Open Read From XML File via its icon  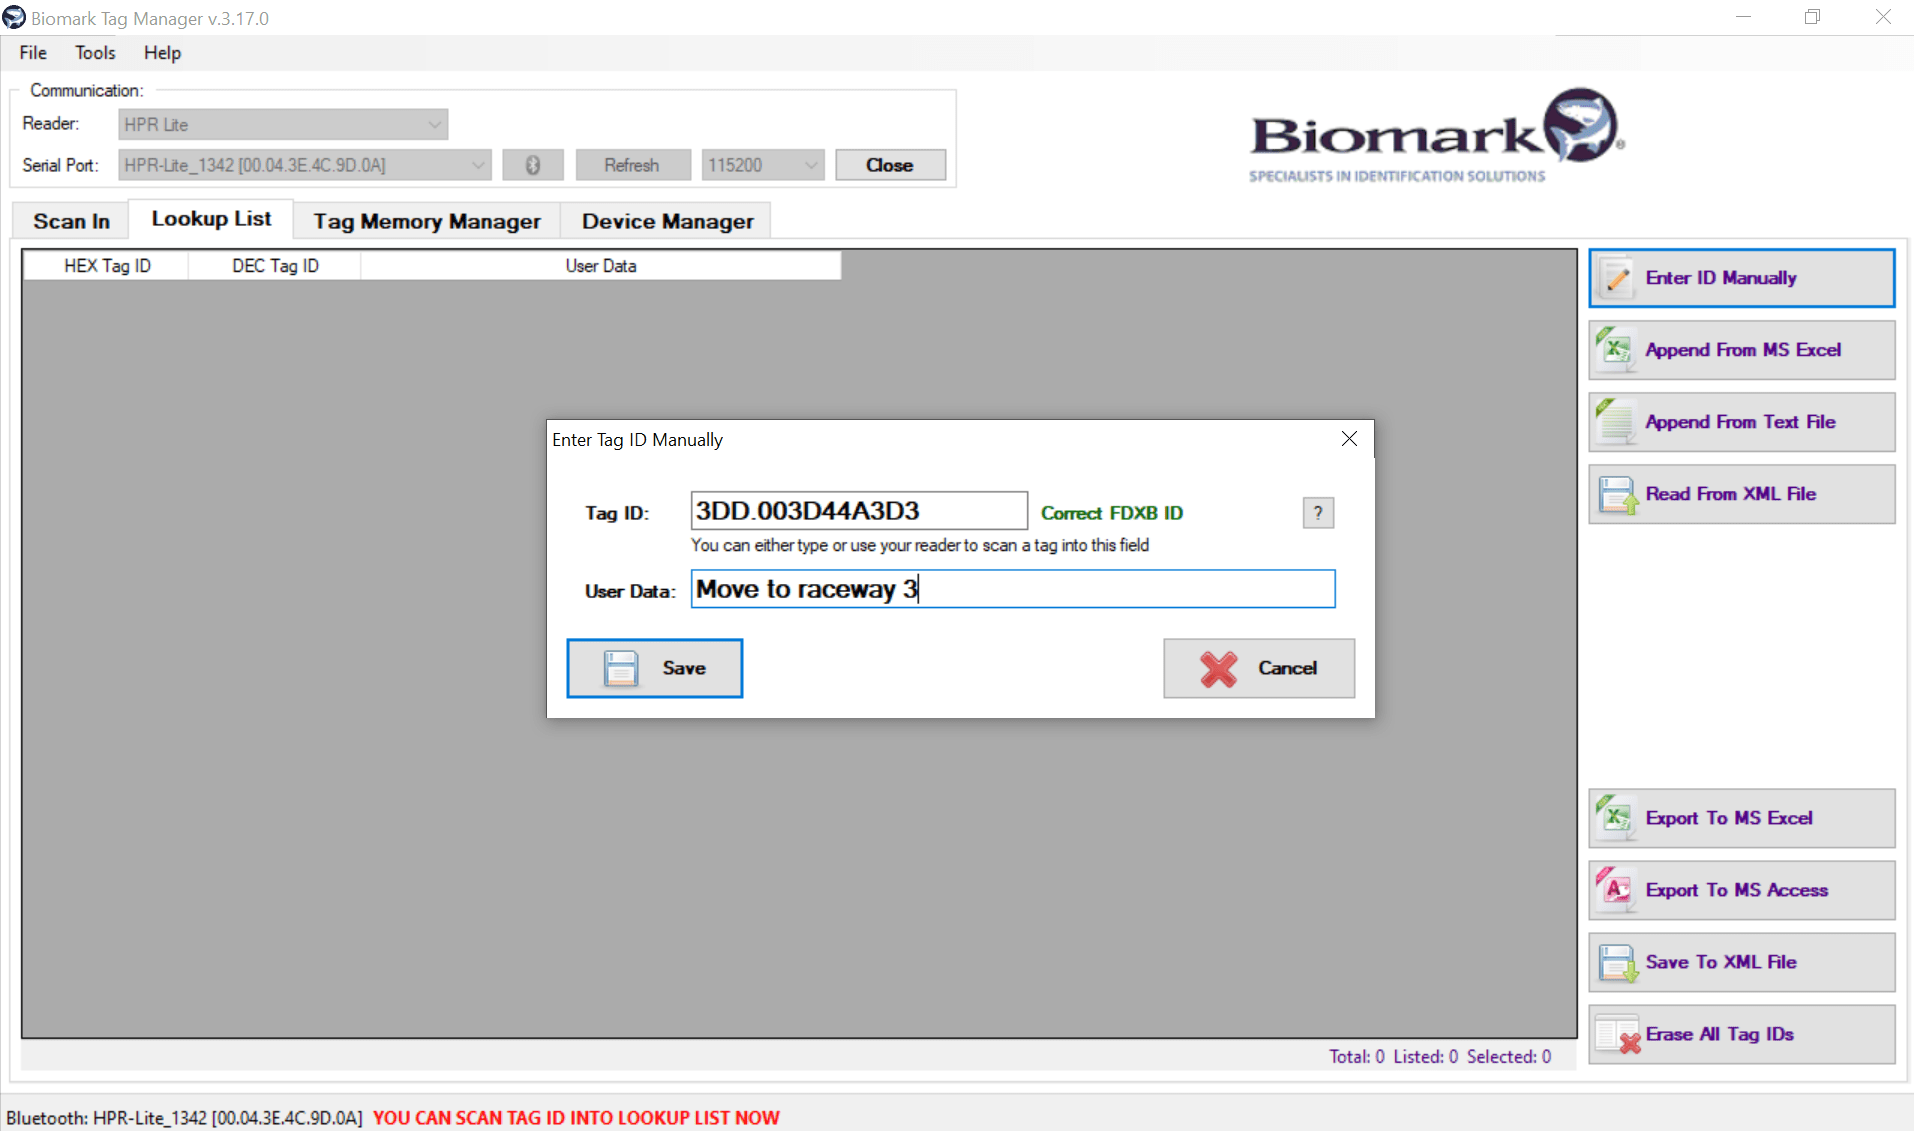tap(1616, 494)
